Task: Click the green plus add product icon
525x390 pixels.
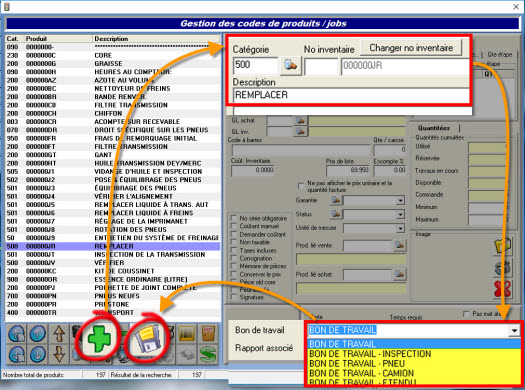Action: (x=99, y=338)
